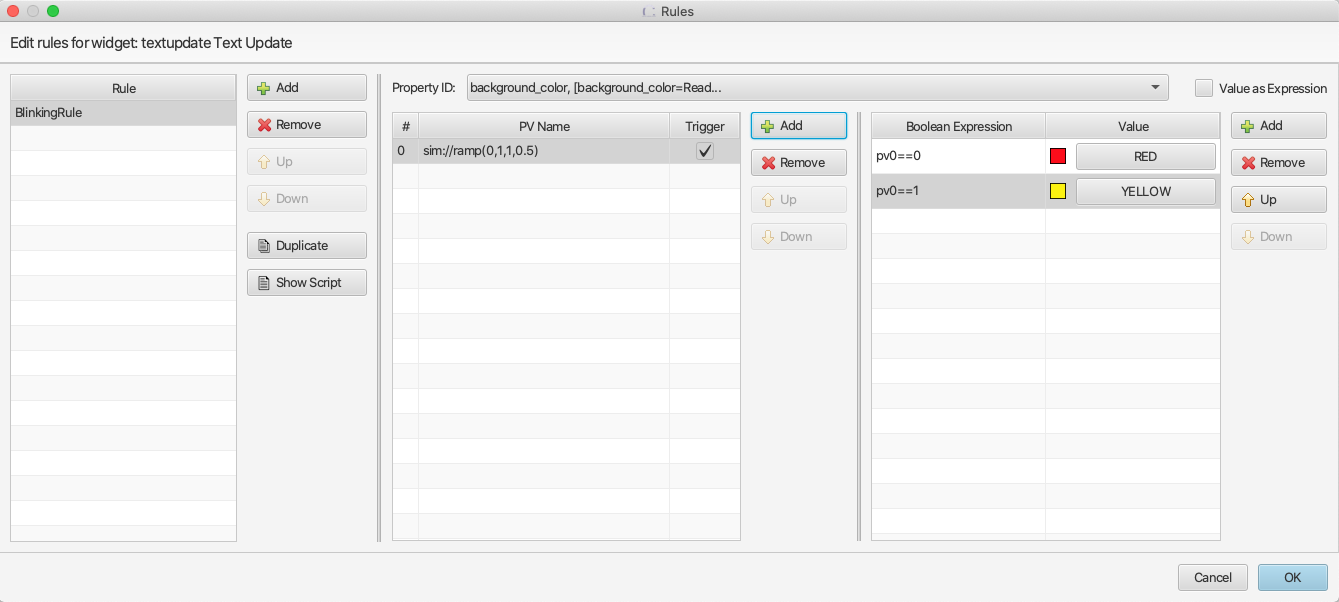The image size is (1339, 602).
Task: Click the YELLOW color value button
Action: coord(1145,191)
